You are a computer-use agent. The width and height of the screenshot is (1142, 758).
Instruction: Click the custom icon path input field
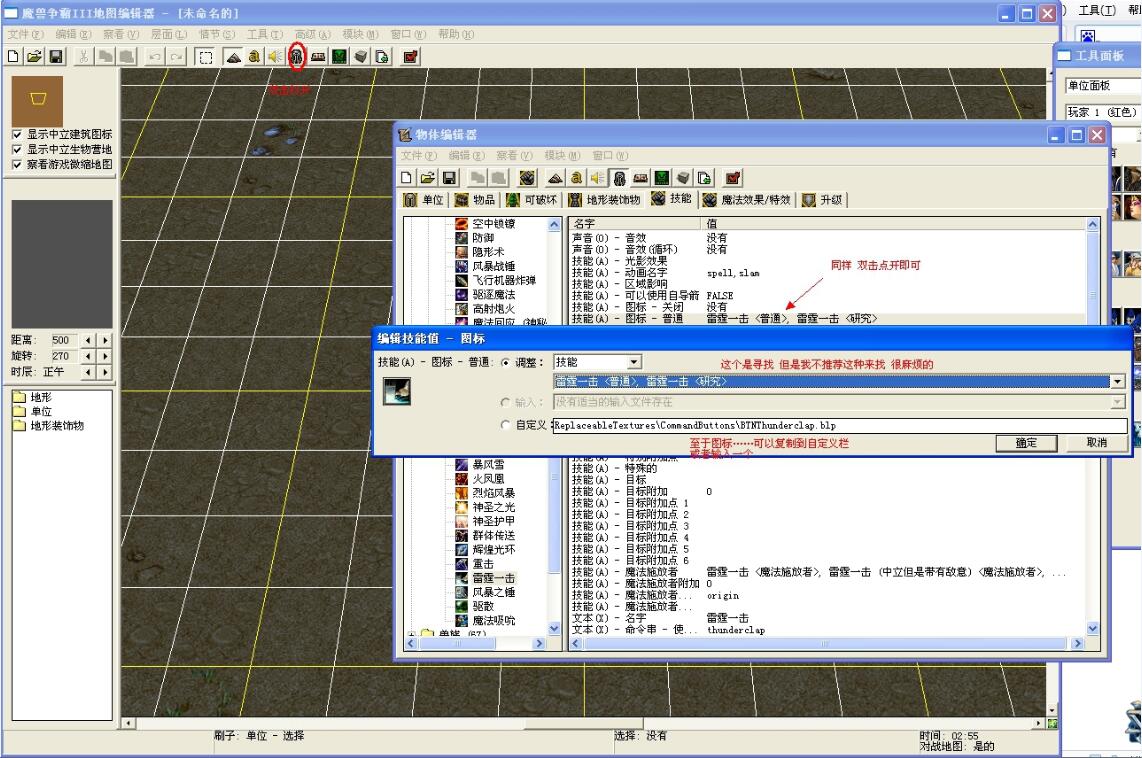pos(840,426)
